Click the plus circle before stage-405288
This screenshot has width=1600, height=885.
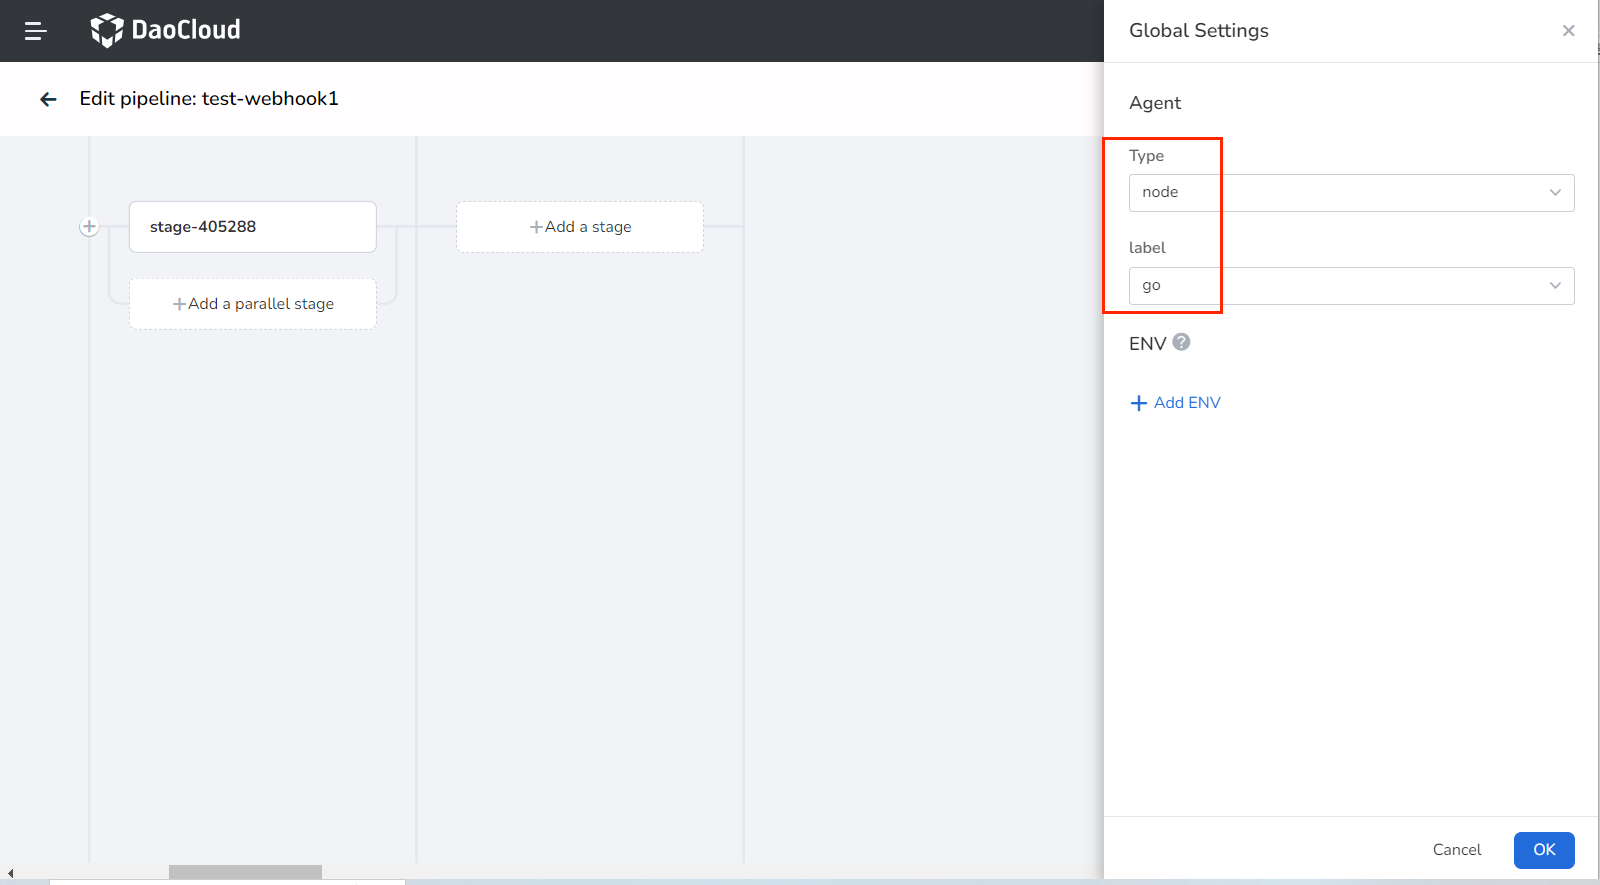[89, 227]
